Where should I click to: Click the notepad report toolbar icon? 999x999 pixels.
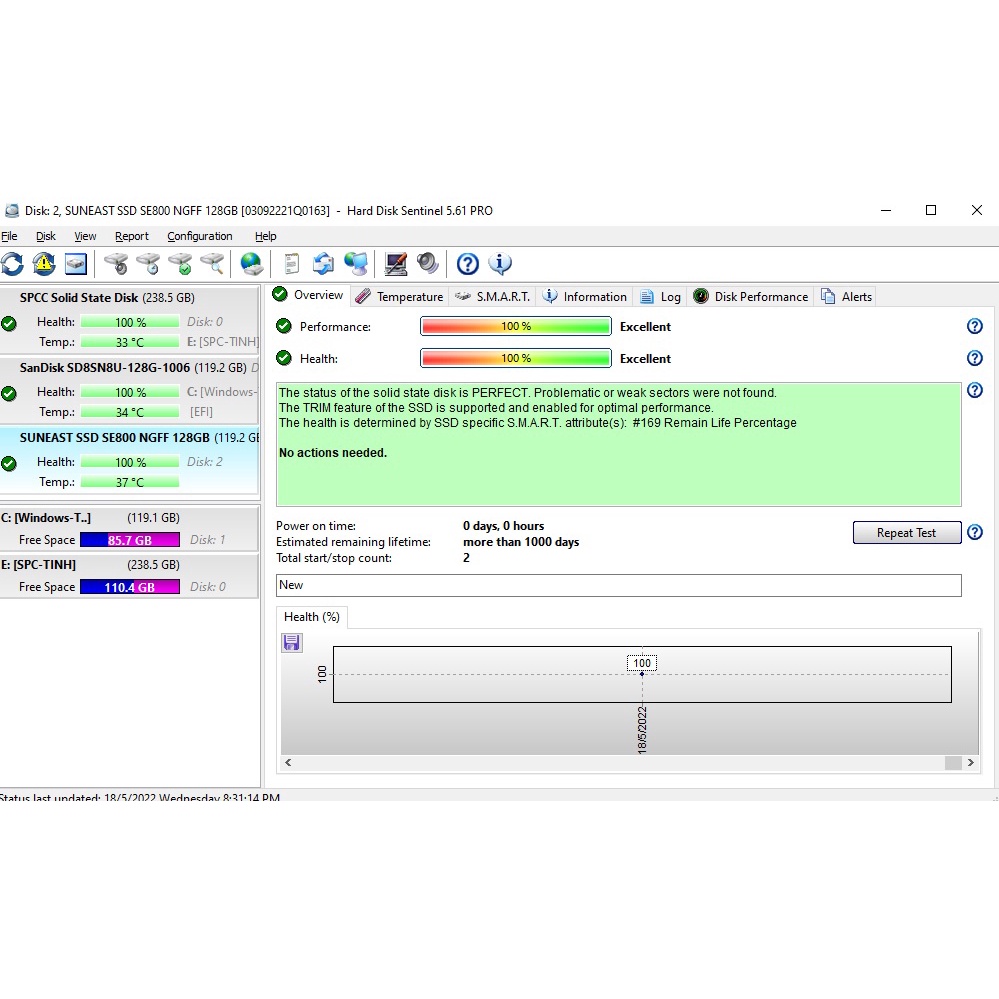point(291,264)
